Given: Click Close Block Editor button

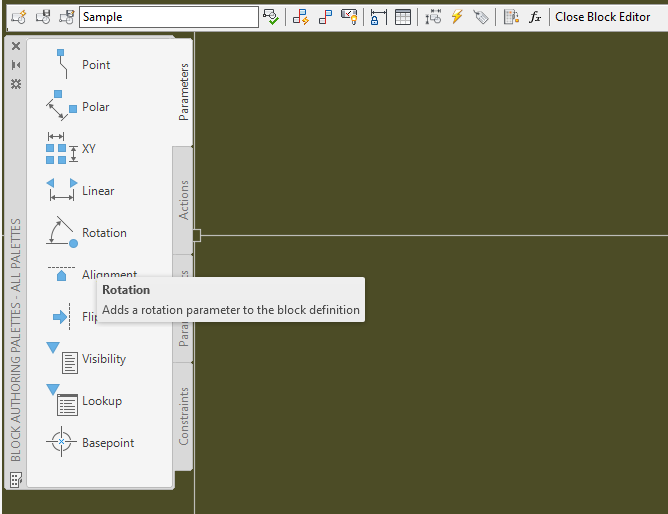Looking at the screenshot, I should (x=602, y=17).
